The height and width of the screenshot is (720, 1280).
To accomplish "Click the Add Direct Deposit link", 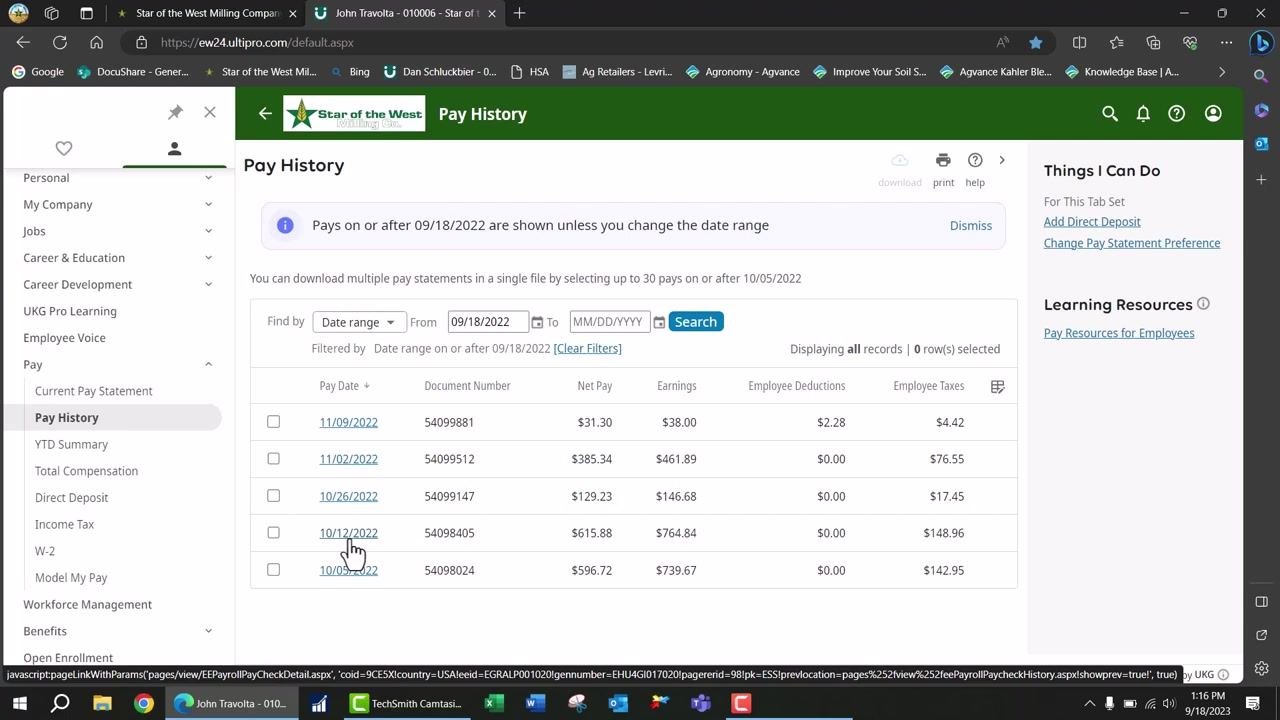I will (x=1092, y=222).
